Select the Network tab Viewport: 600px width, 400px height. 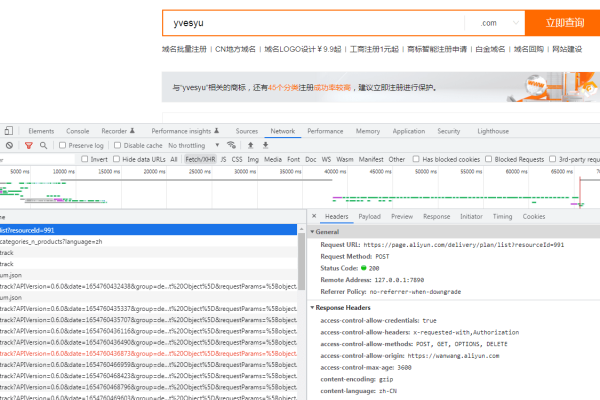tap(283, 131)
